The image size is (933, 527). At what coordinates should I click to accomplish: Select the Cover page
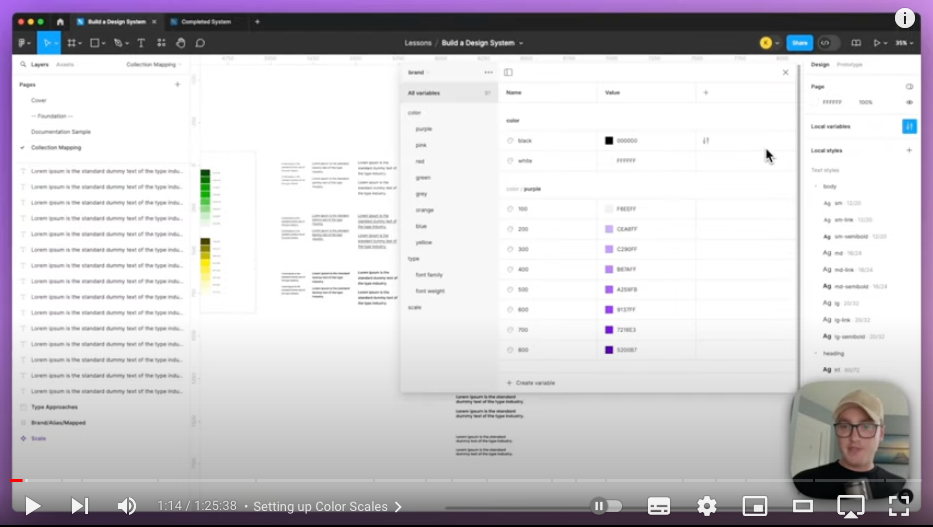click(39, 101)
